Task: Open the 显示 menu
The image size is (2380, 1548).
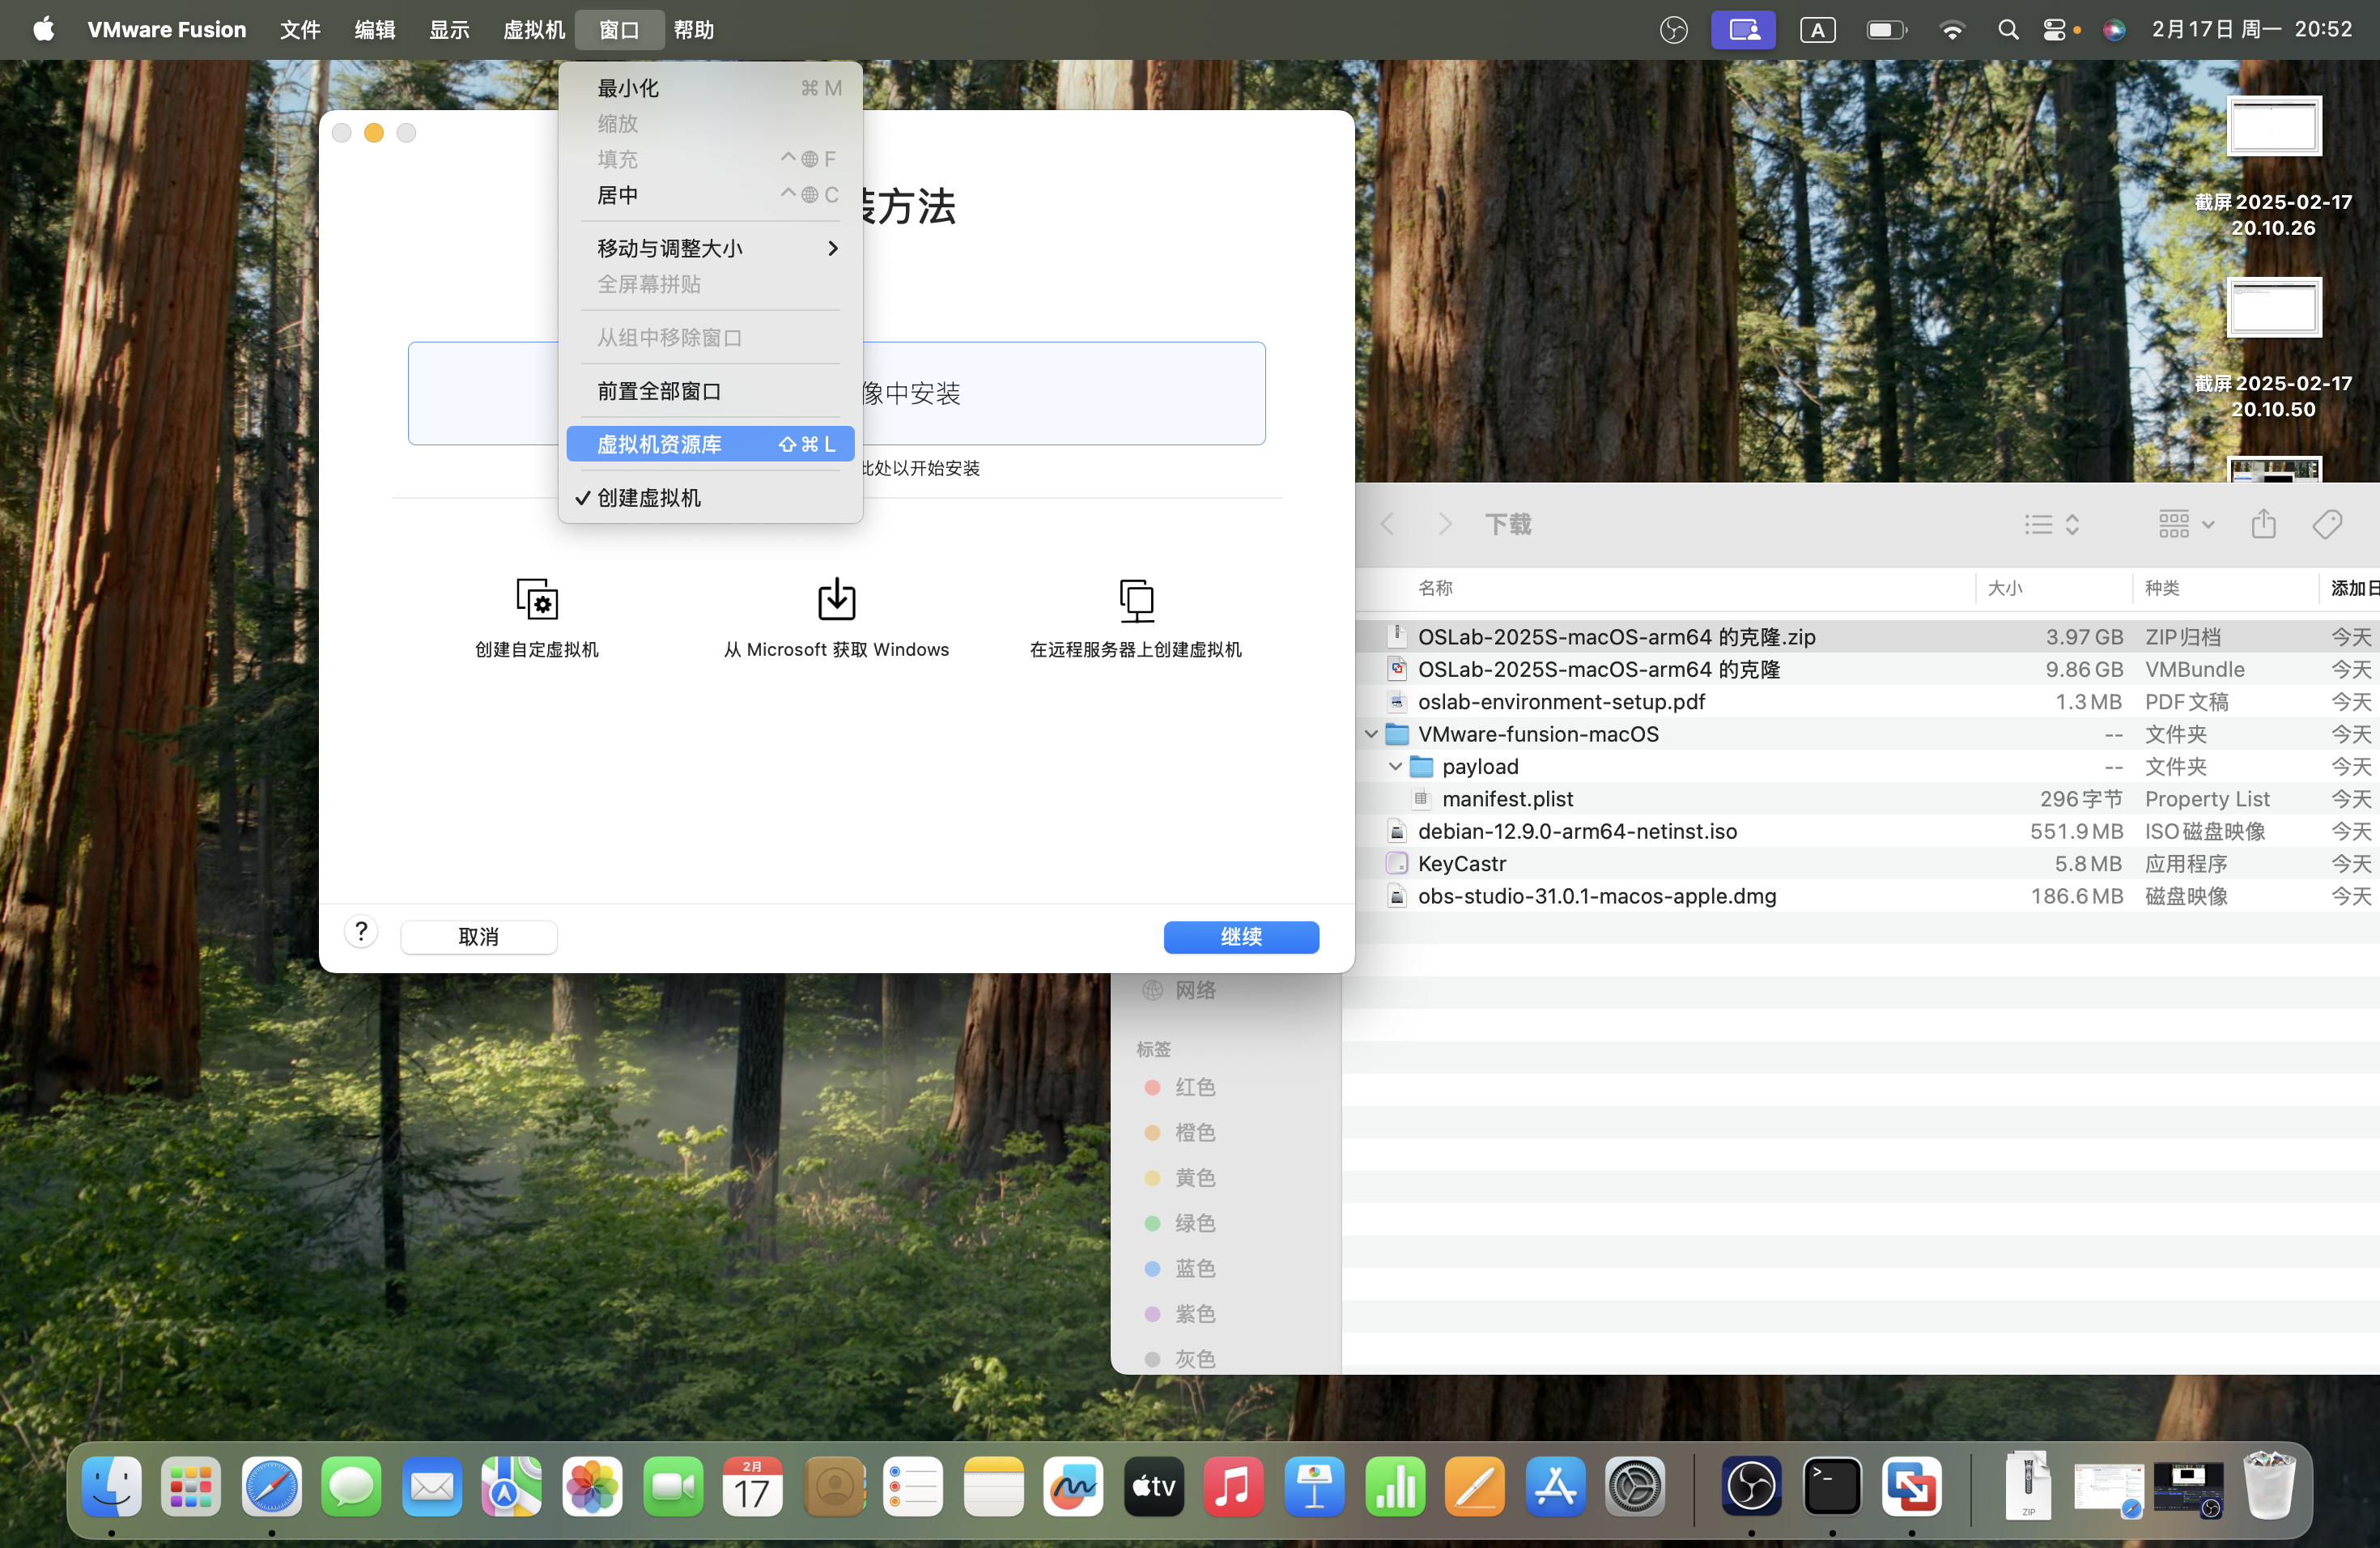Action: (x=449, y=30)
